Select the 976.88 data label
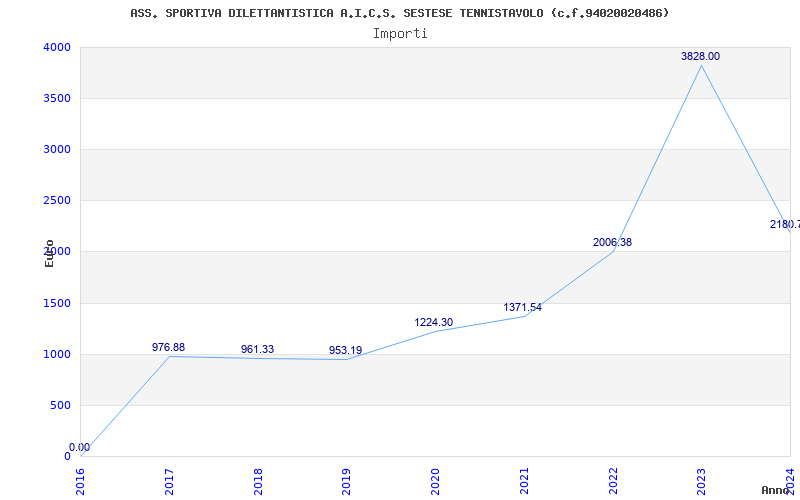 [x=168, y=347]
